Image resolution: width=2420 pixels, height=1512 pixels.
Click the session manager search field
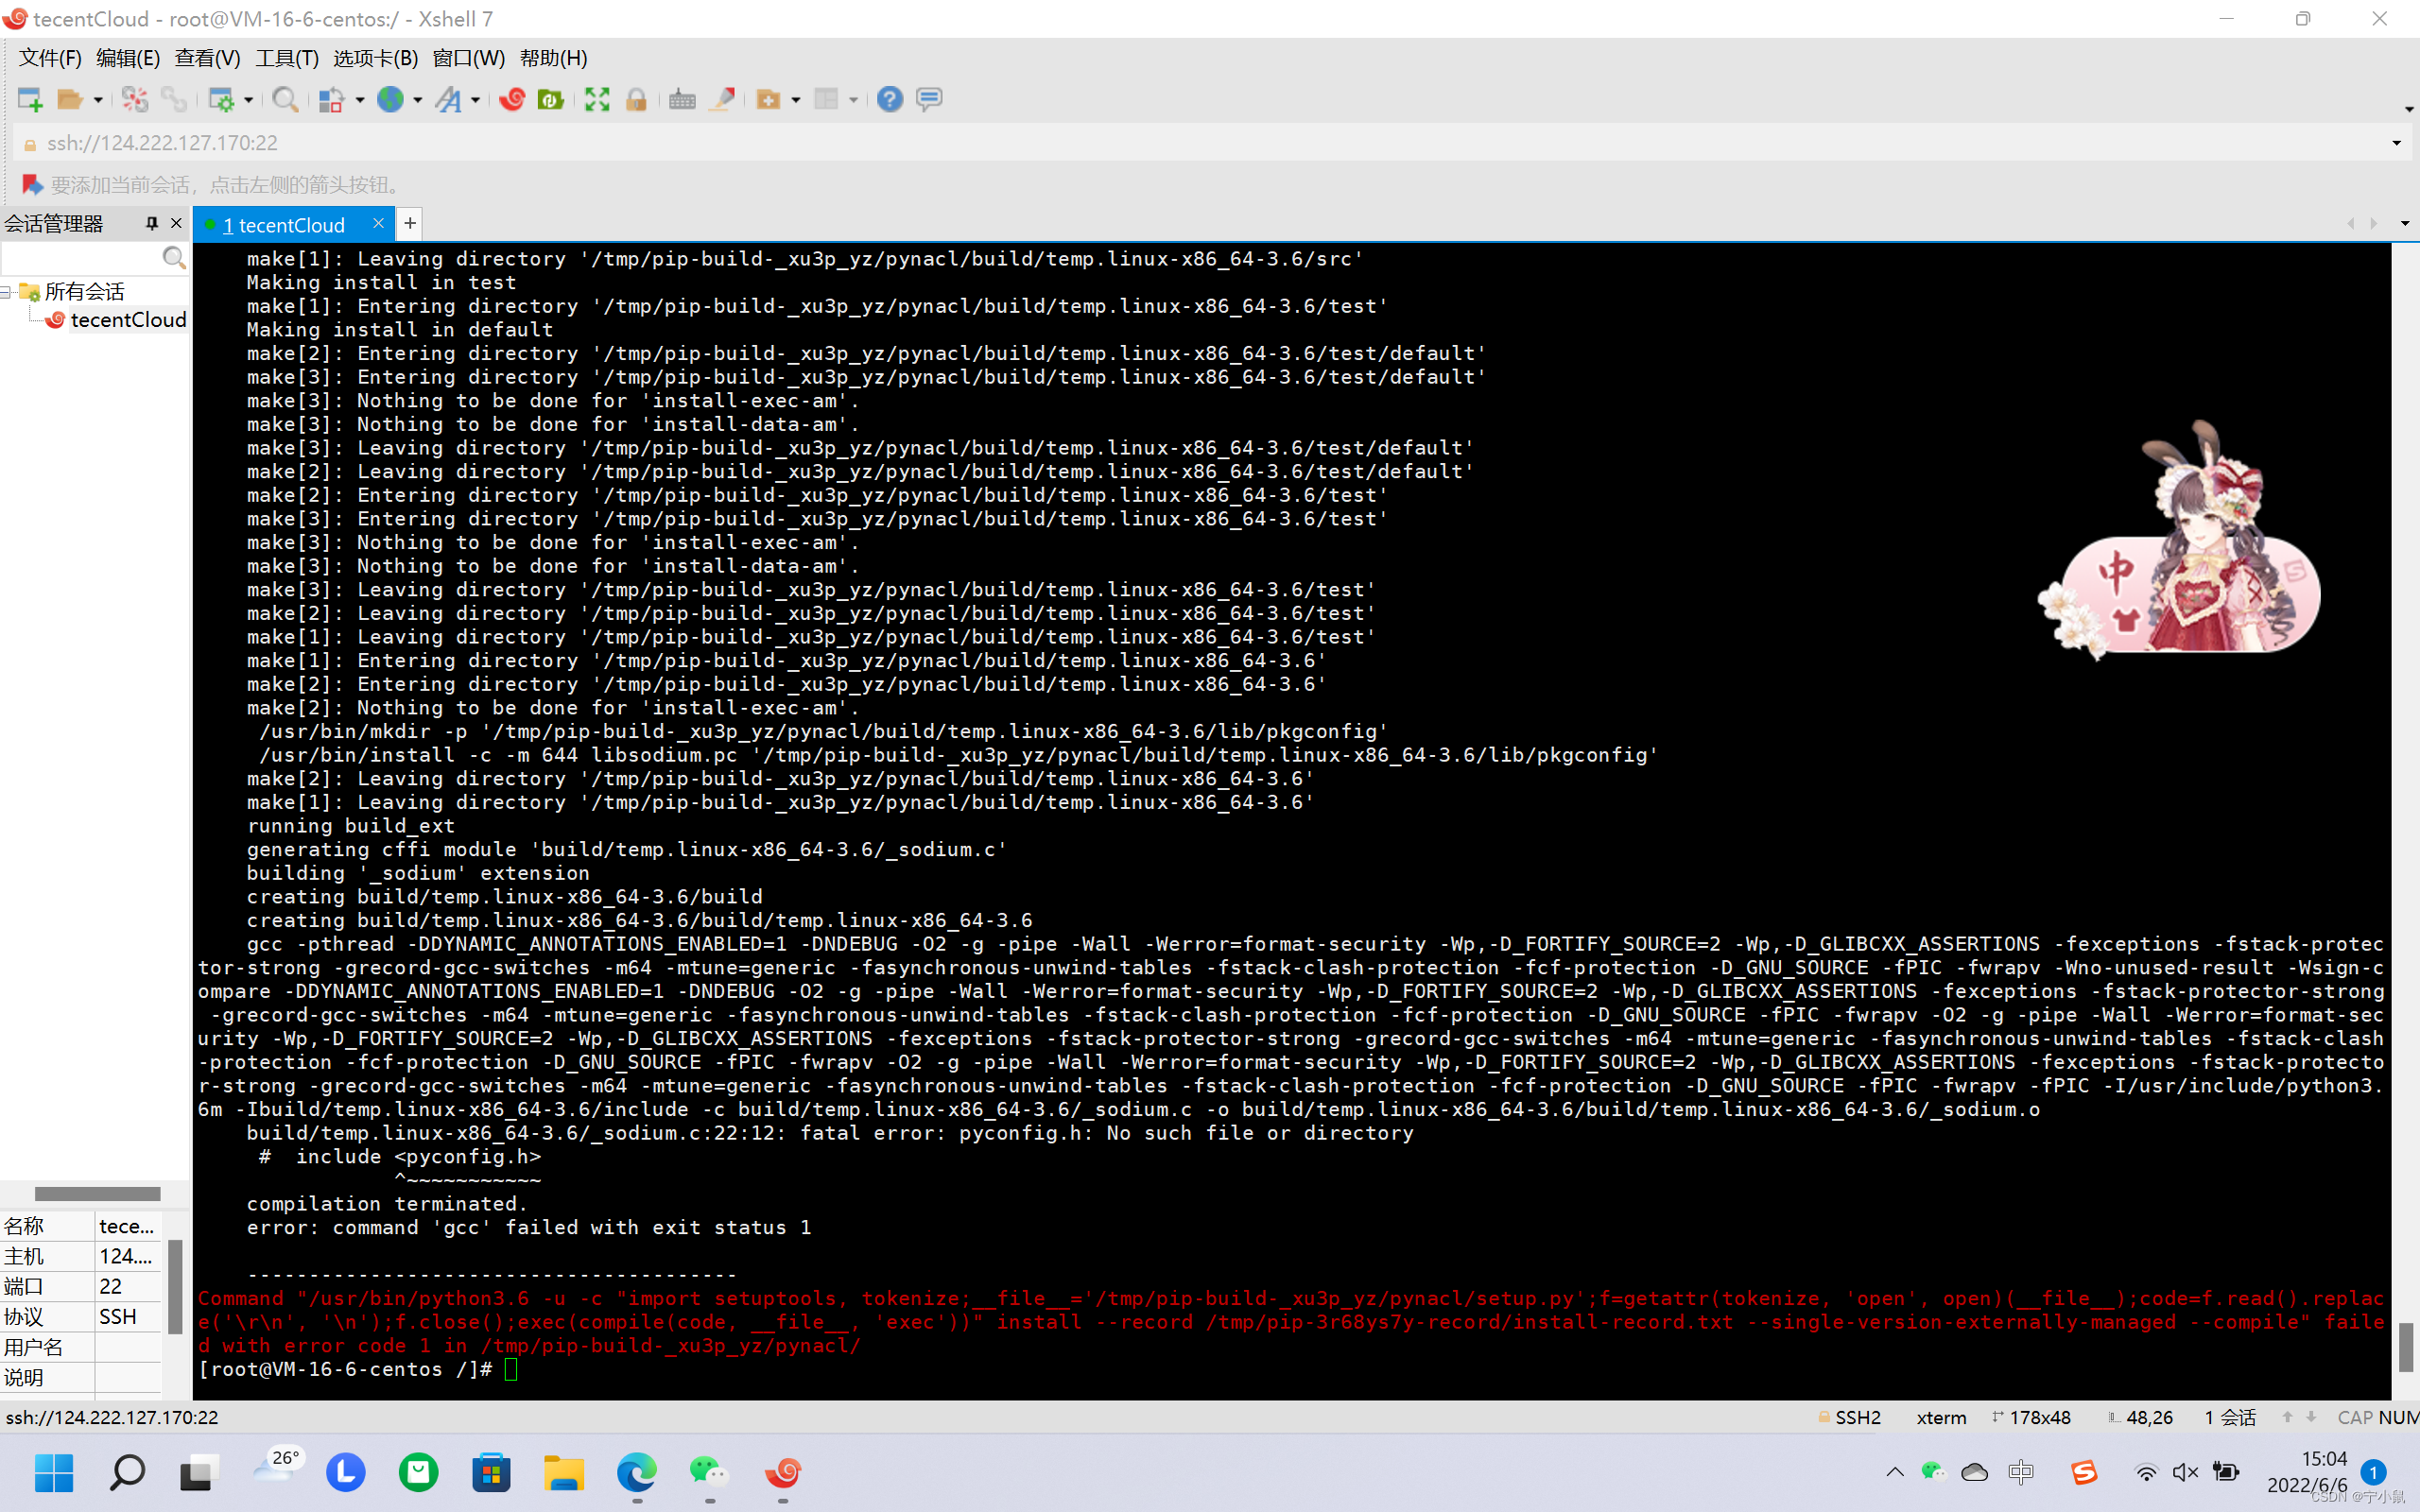(x=80, y=258)
